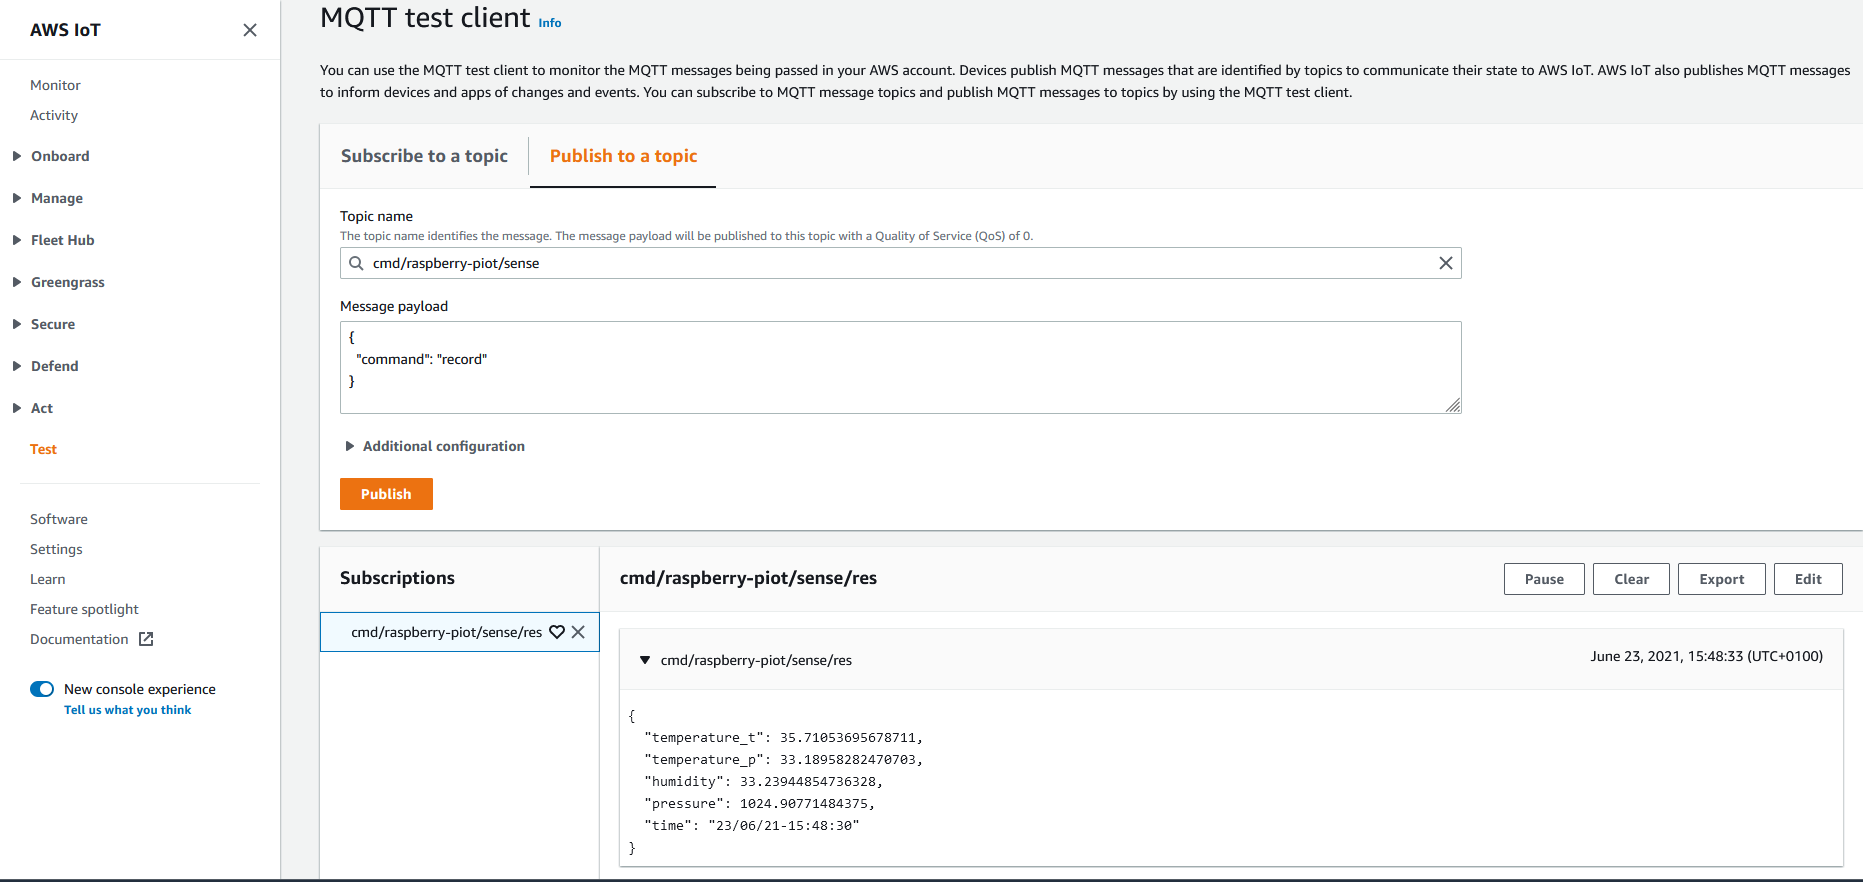Open Learn in the sidebar
The width and height of the screenshot is (1863, 882).
pos(47,579)
